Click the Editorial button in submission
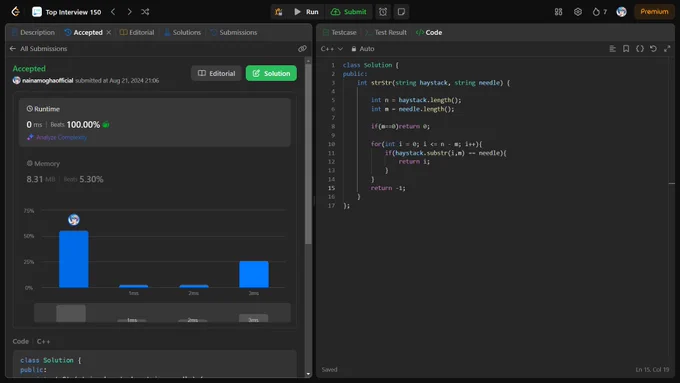 [x=216, y=73]
